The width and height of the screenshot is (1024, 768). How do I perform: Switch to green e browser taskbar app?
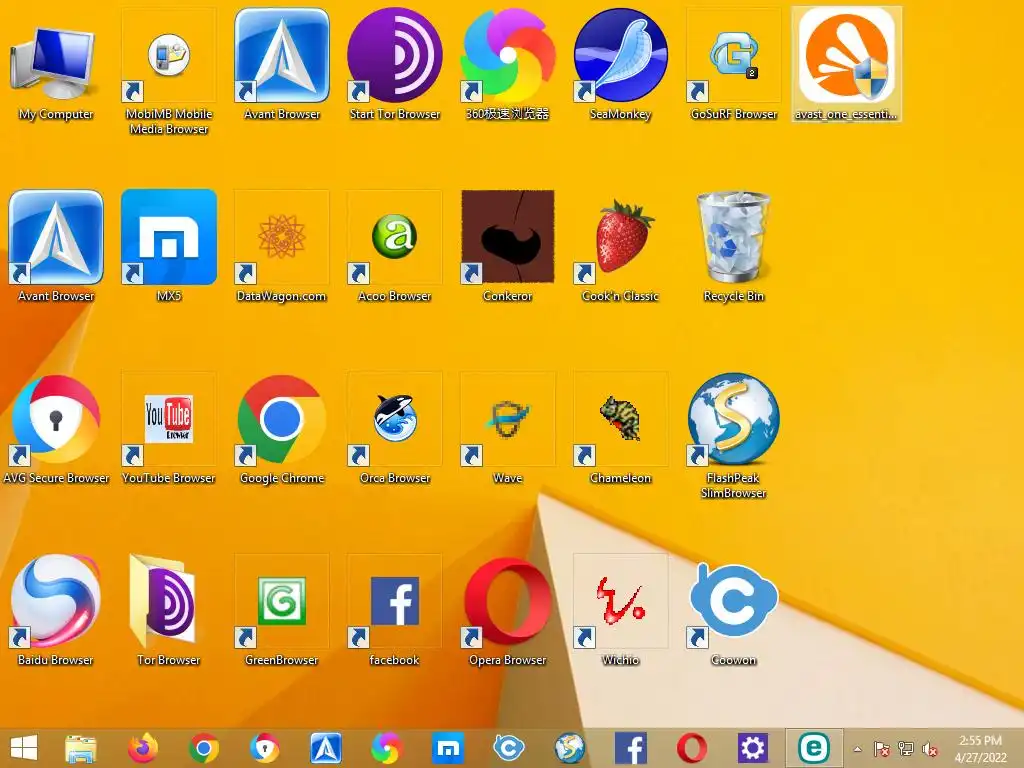(x=814, y=748)
